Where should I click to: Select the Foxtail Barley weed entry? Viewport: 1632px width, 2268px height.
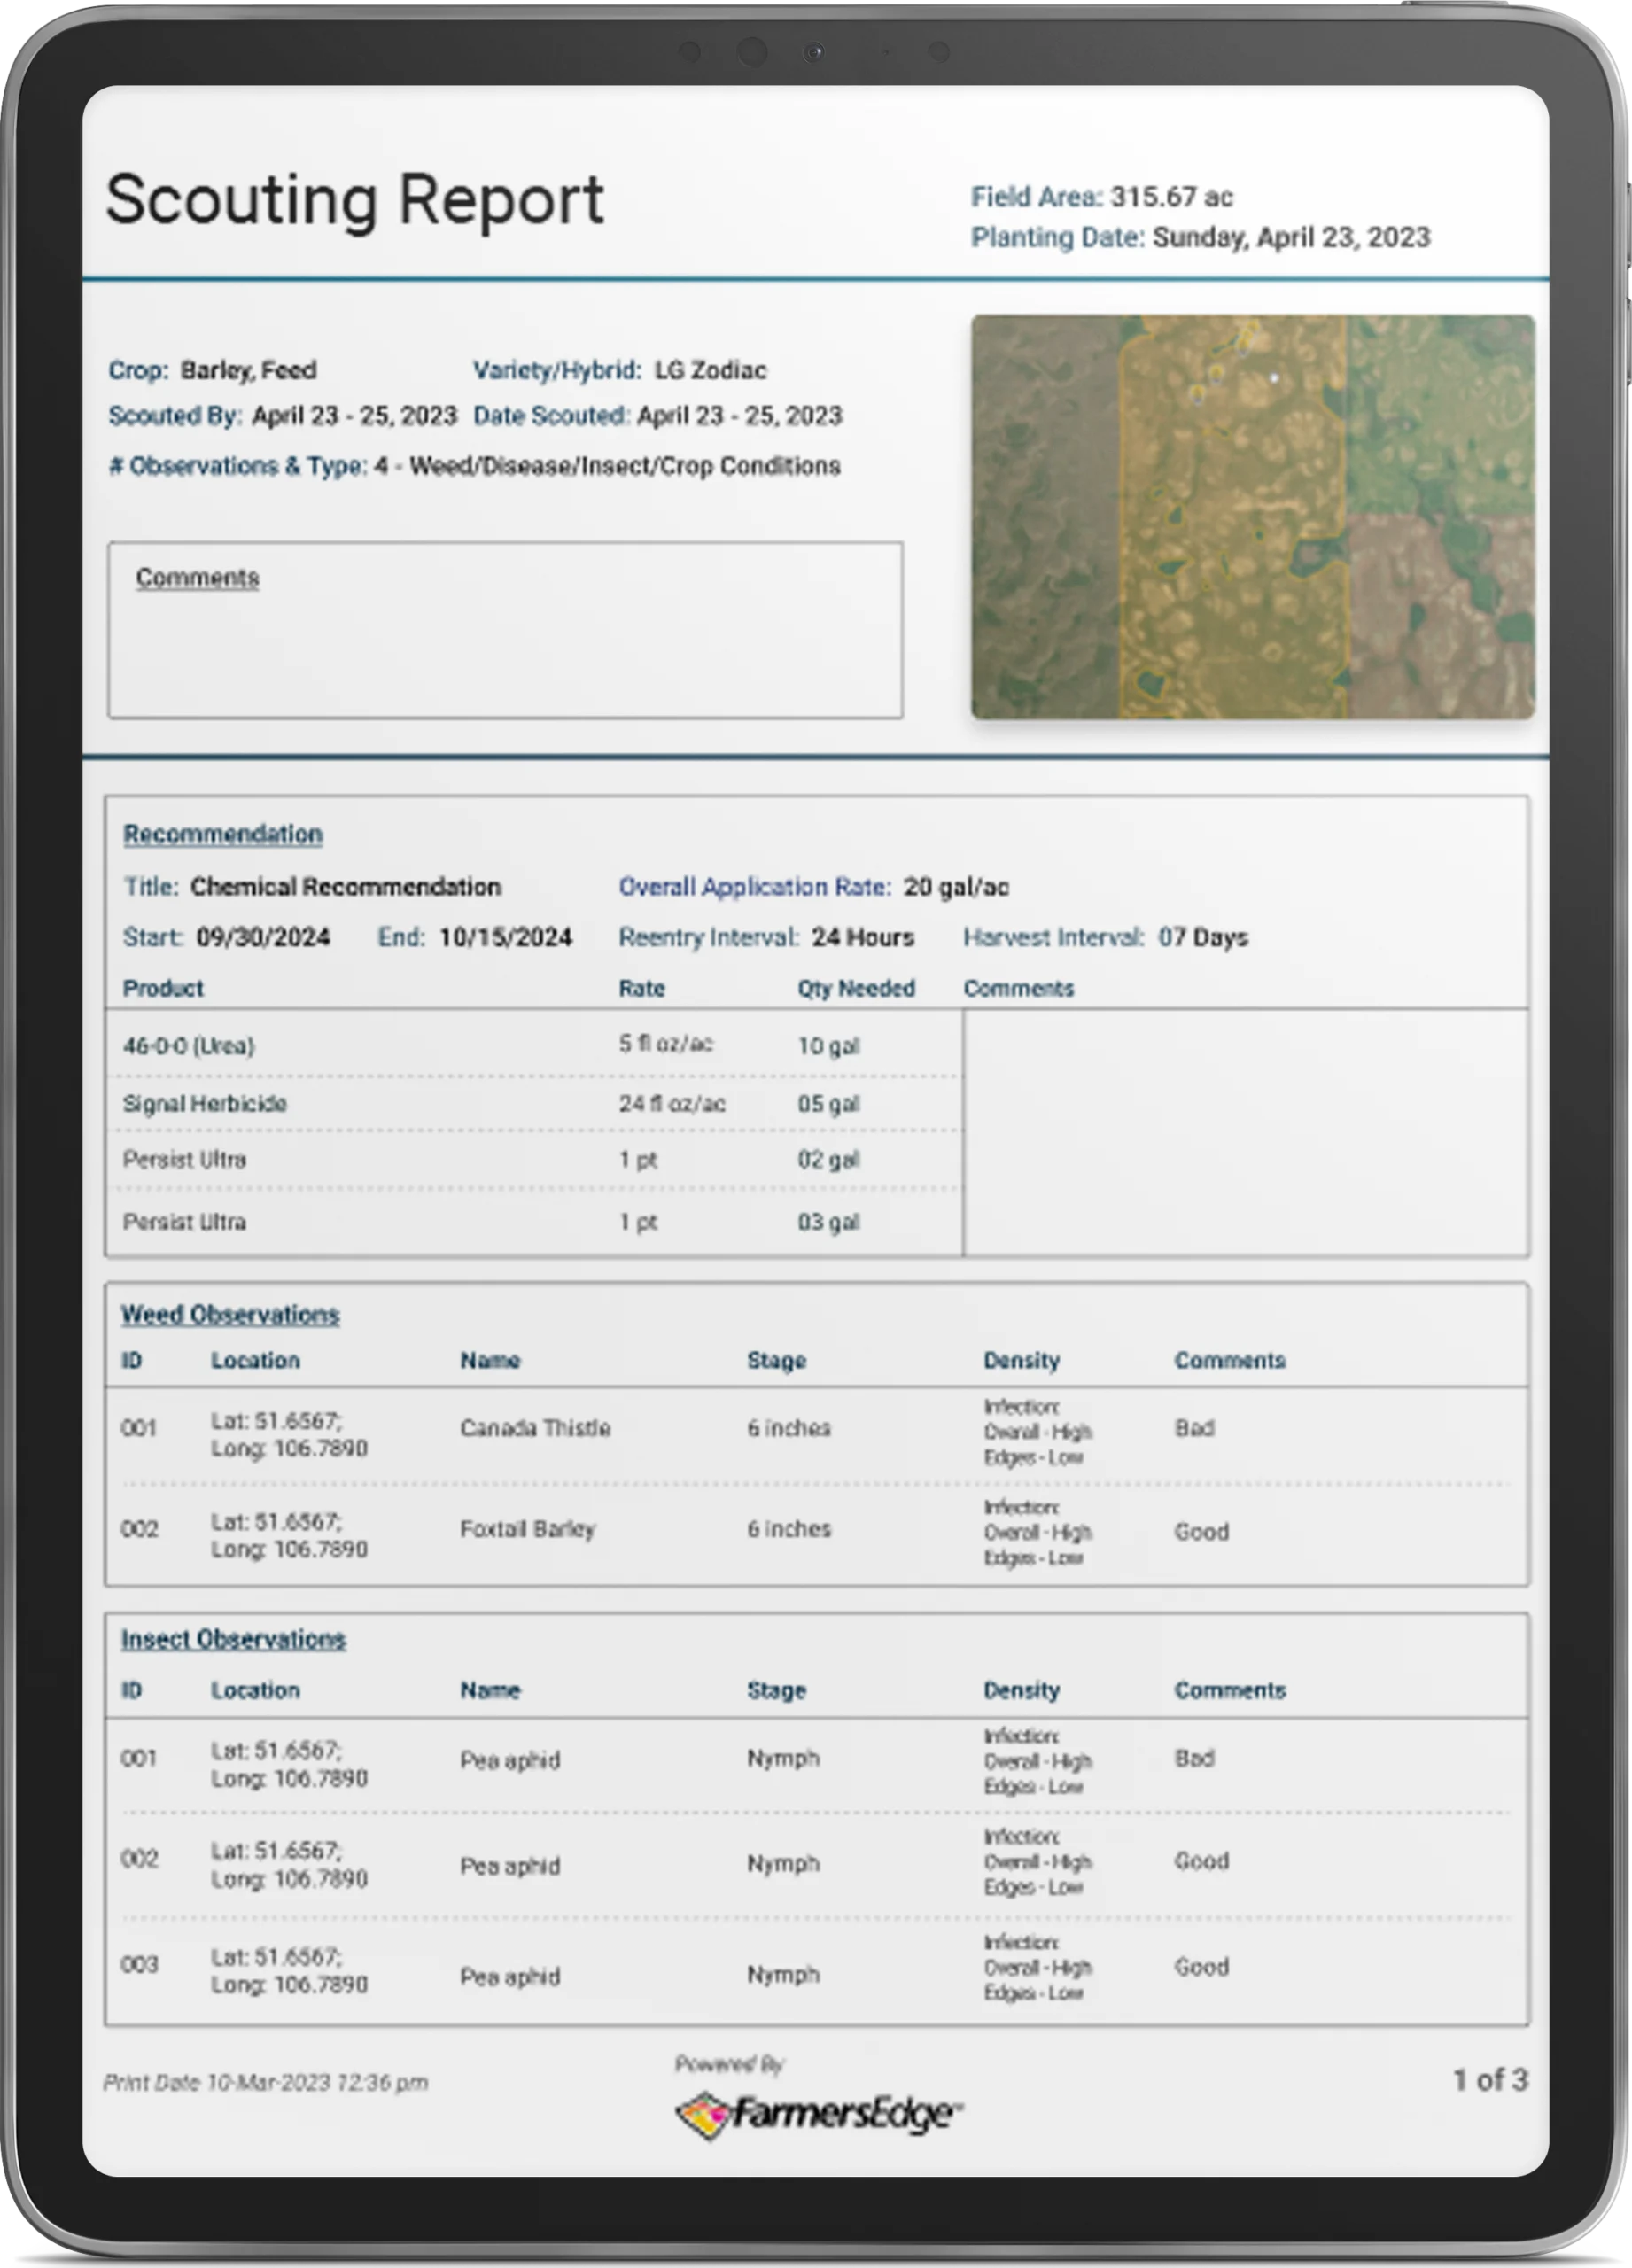527,1529
